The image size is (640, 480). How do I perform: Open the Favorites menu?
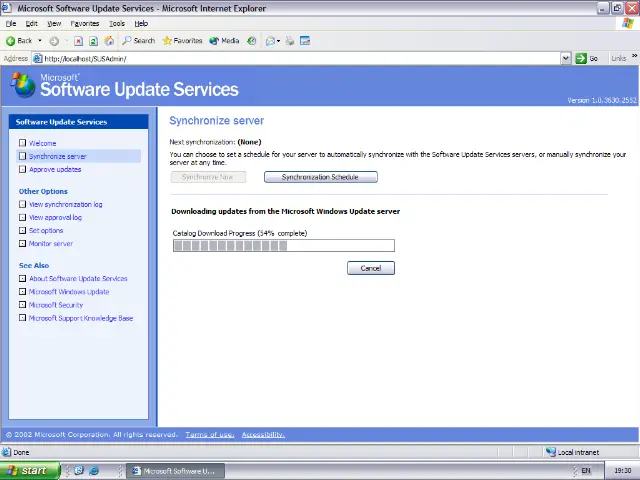(x=85, y=24)
